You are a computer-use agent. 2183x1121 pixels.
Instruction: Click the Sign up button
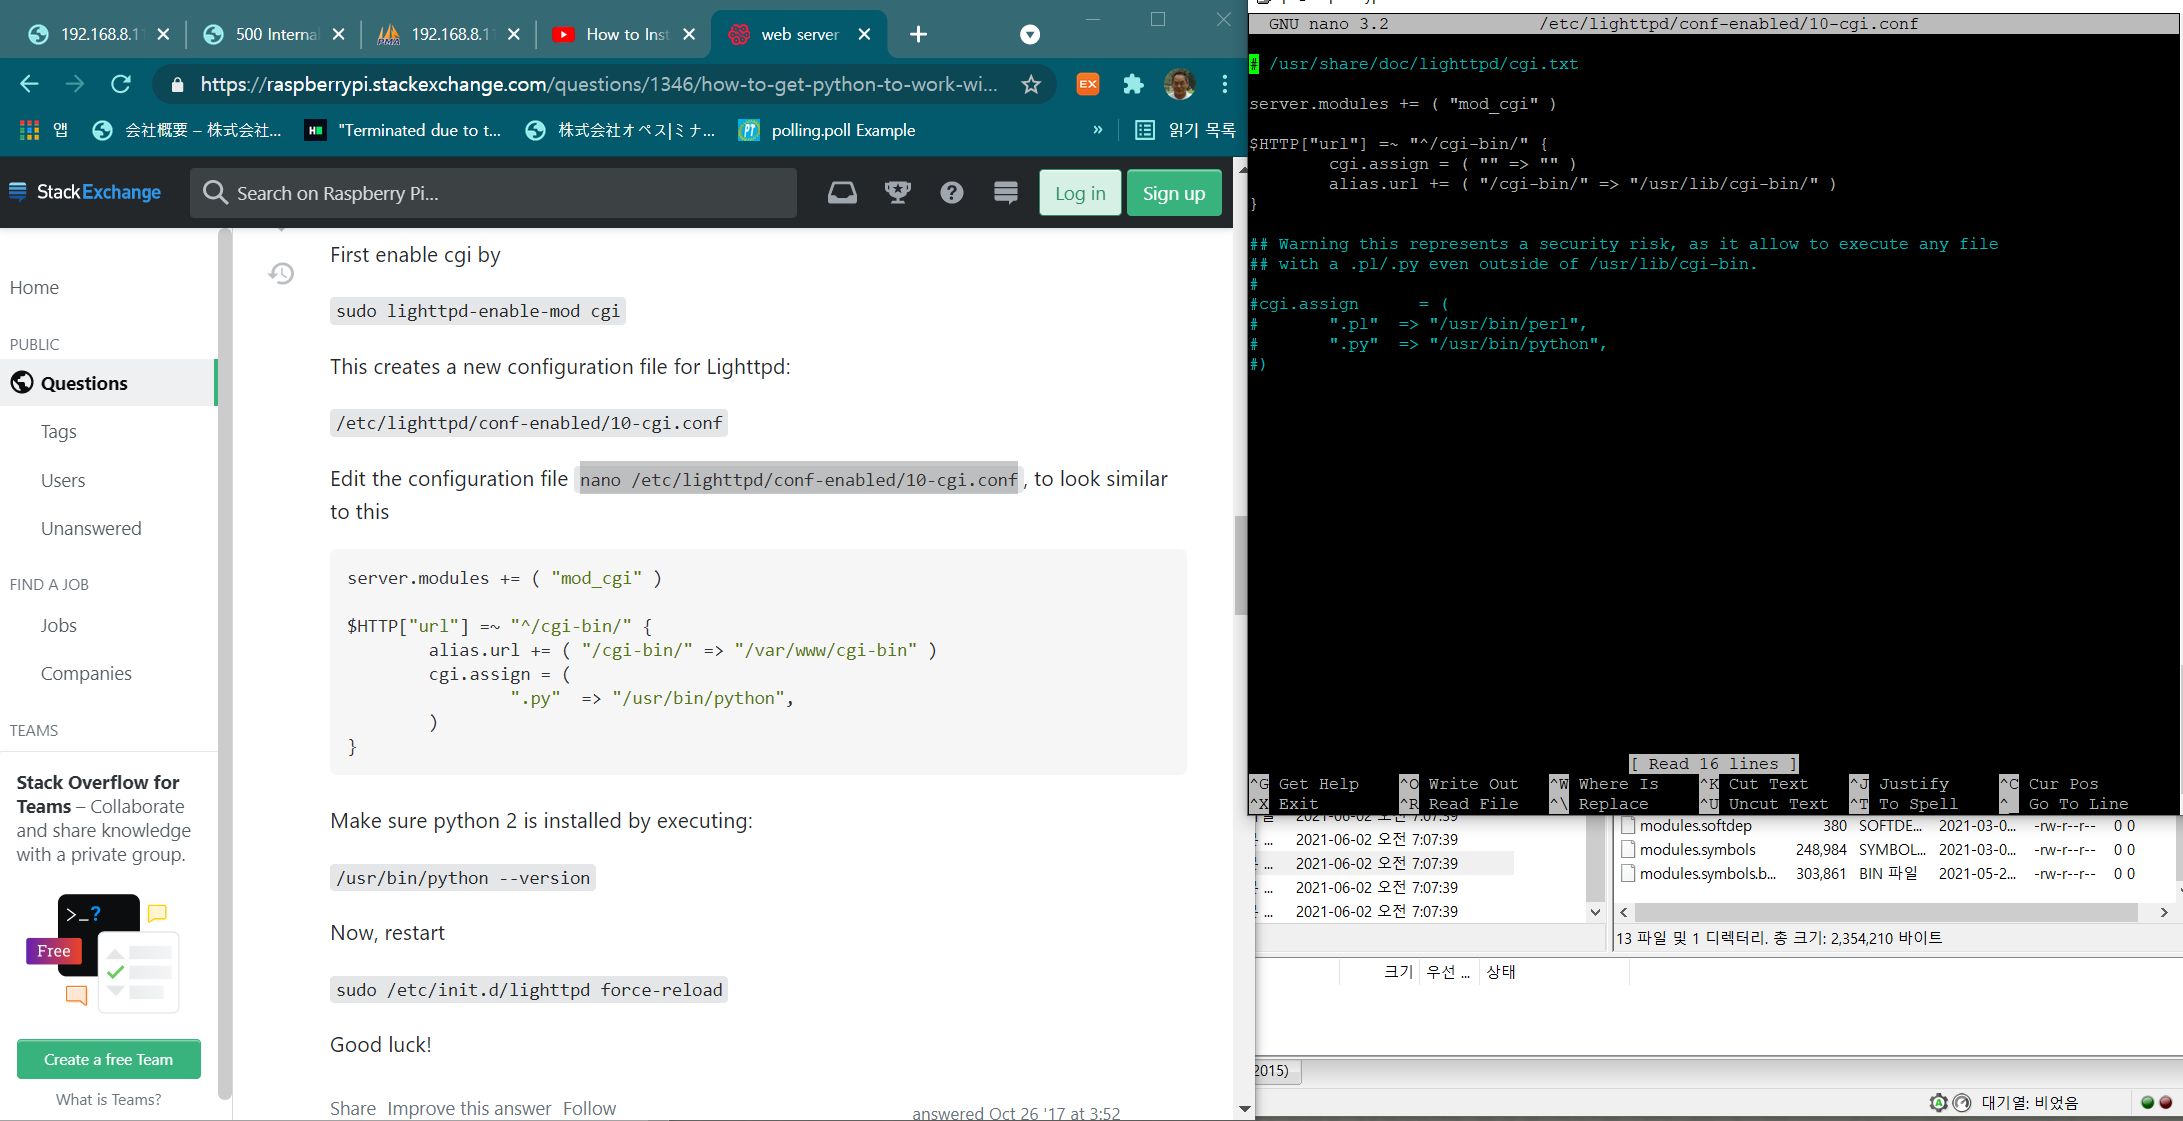1173,193
